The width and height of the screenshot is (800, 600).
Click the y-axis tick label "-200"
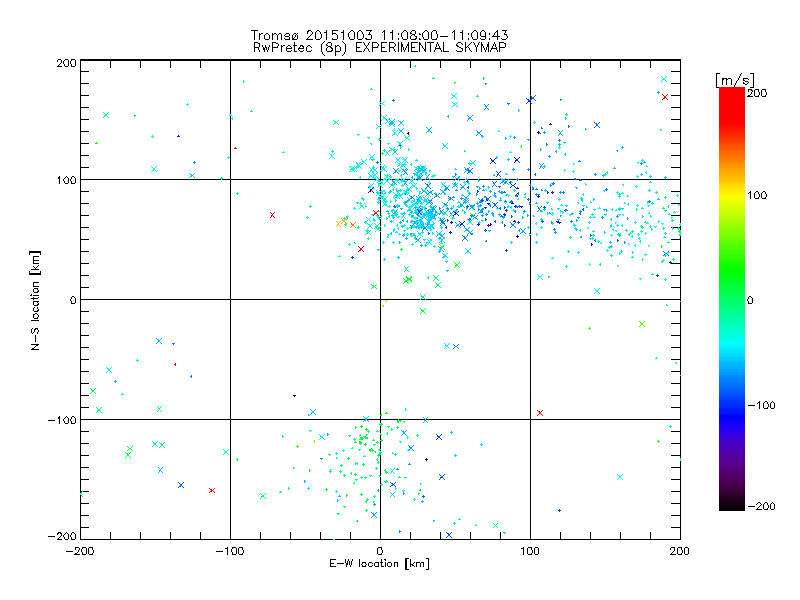coord(62,536)
